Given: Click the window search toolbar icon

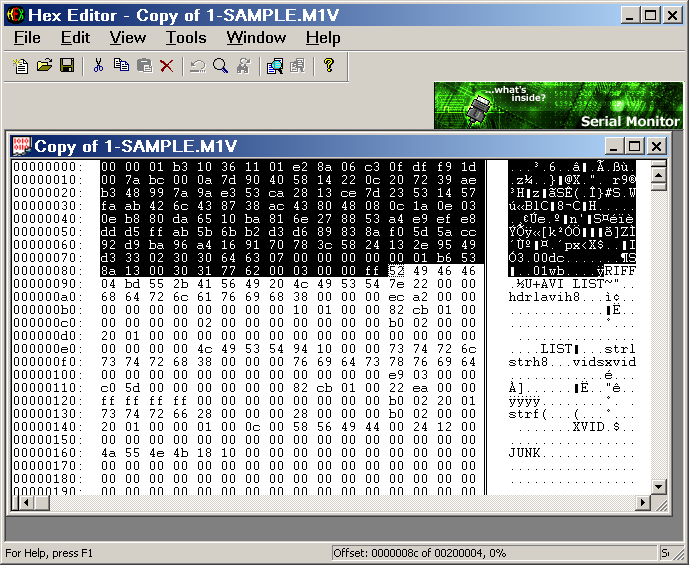Looking at the screenshot, I should click(275, 66).
